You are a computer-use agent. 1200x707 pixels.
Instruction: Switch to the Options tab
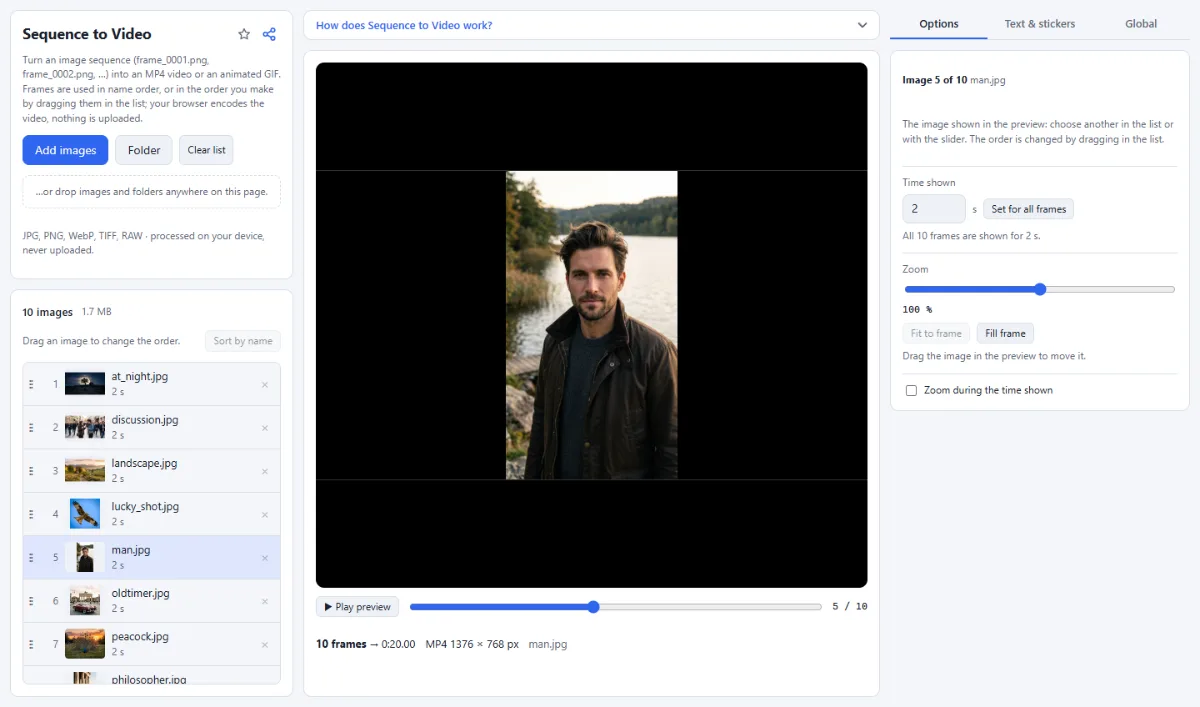tap(939, 24)
